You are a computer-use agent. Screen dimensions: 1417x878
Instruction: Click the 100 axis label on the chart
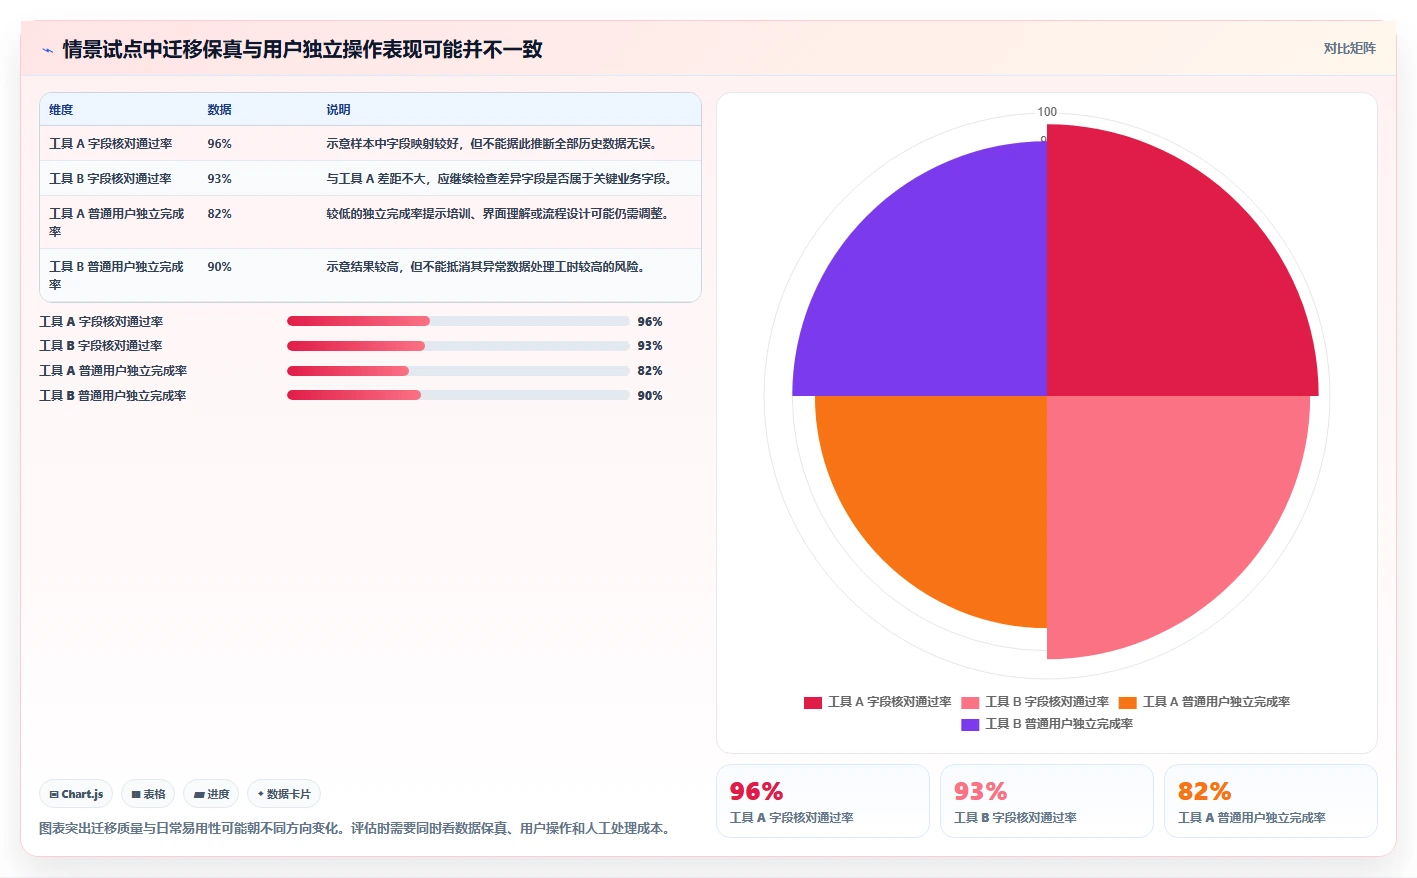(x=1047, y=112)
